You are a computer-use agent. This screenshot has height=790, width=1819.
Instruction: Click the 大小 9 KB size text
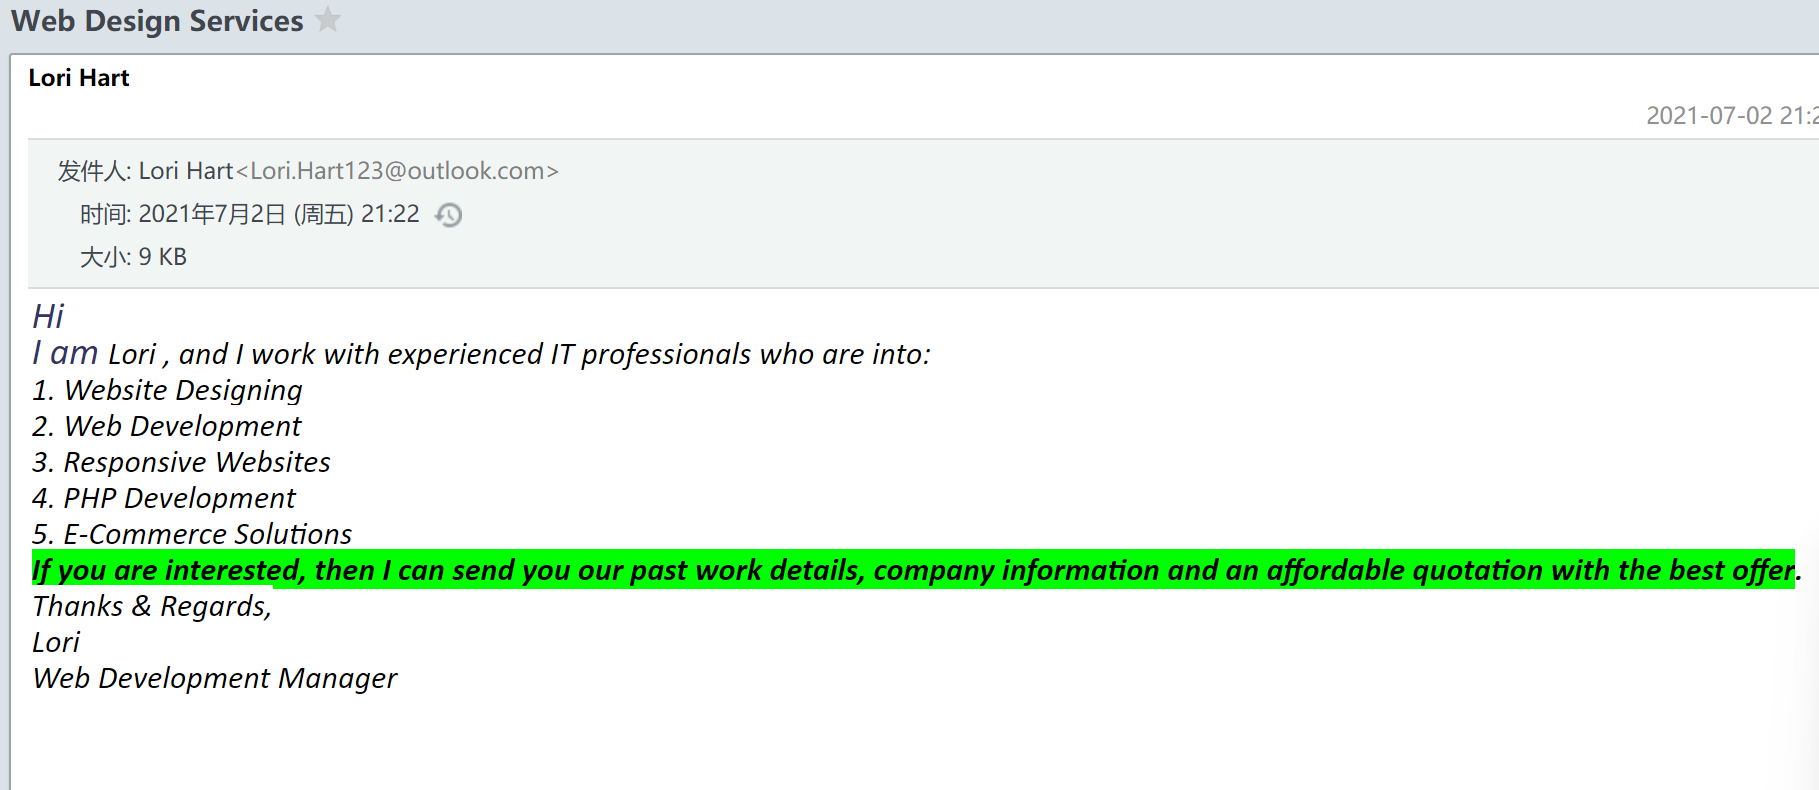[134, 257]
